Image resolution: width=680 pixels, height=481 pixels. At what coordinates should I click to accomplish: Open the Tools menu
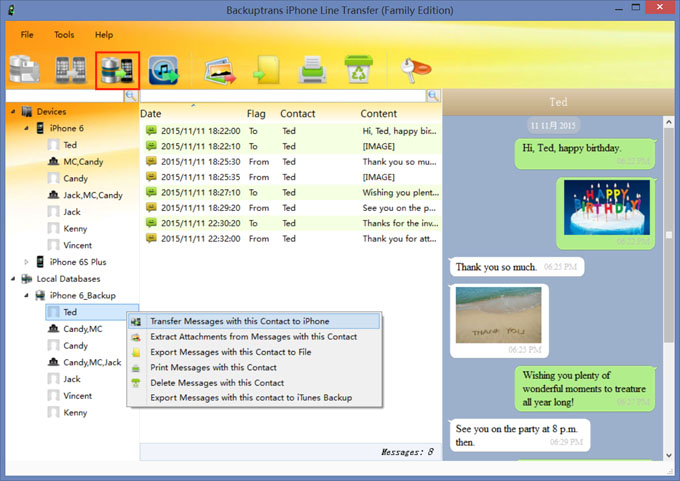point(64,35)
